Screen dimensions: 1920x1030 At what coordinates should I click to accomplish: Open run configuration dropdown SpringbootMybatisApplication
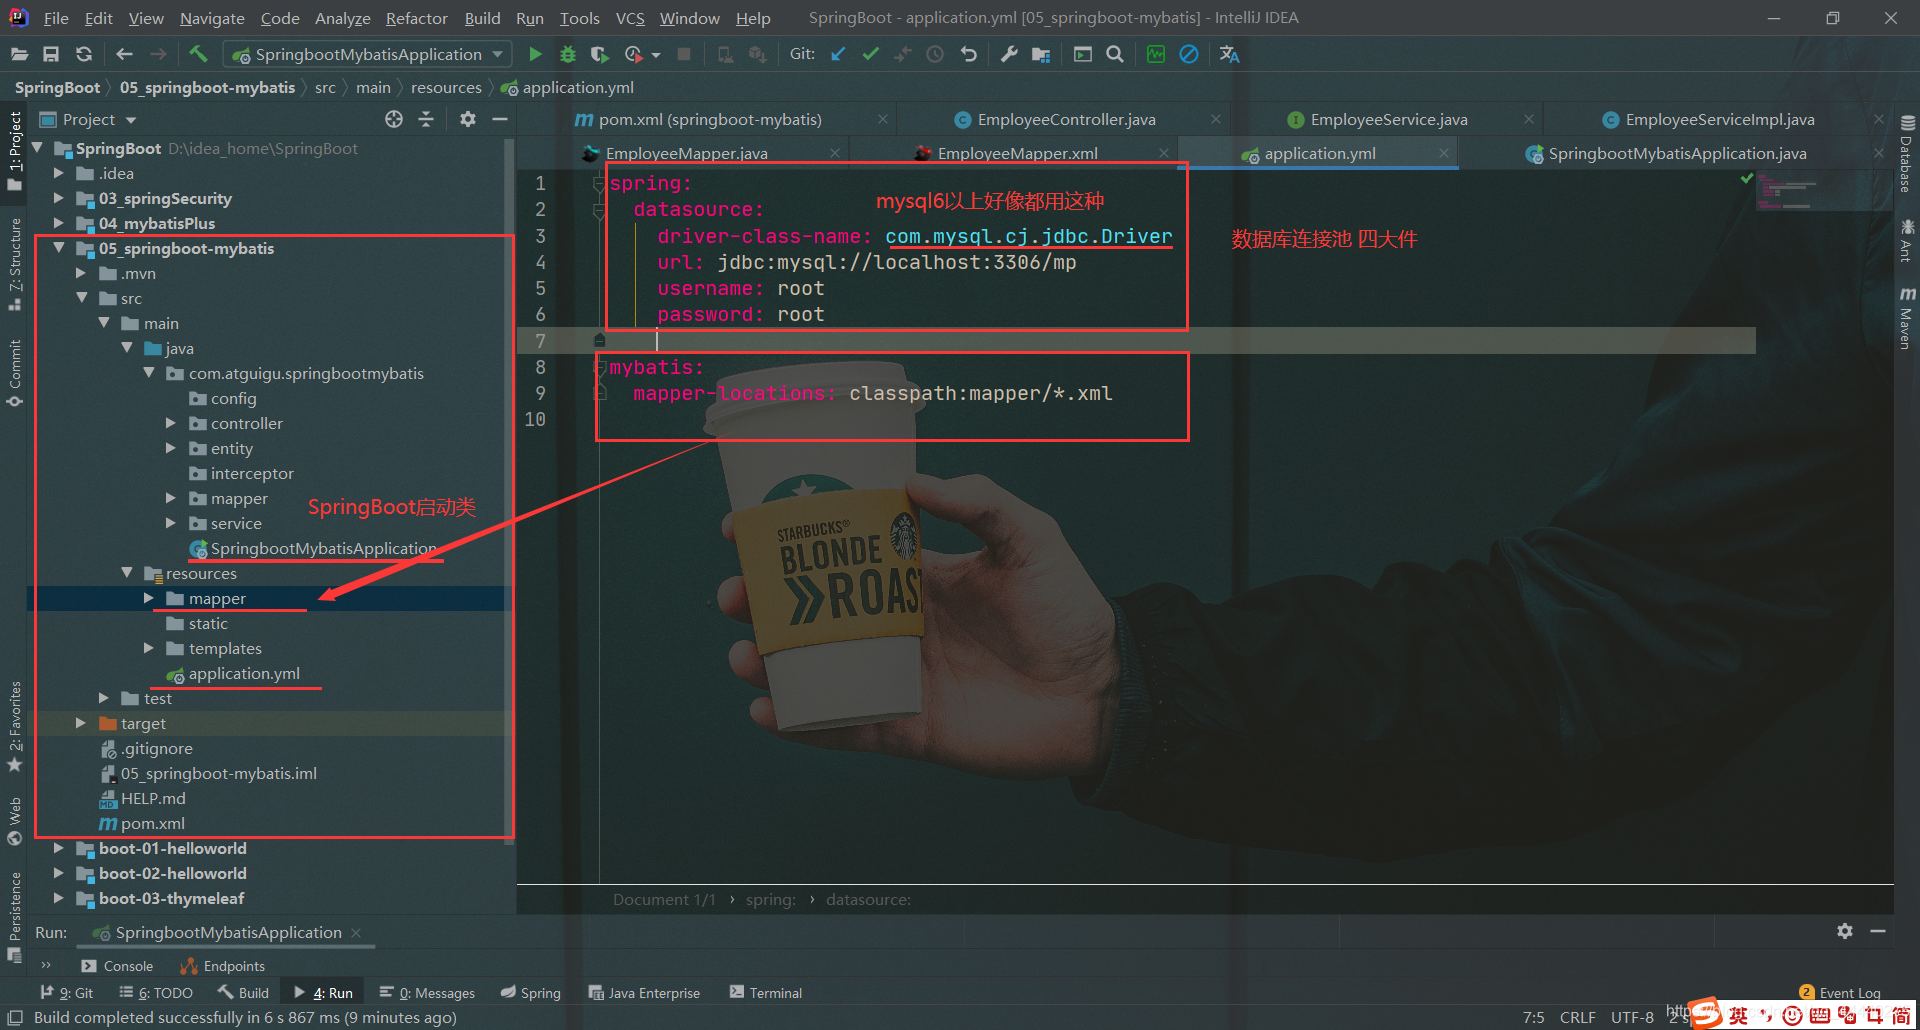click(x=367, y=54)
